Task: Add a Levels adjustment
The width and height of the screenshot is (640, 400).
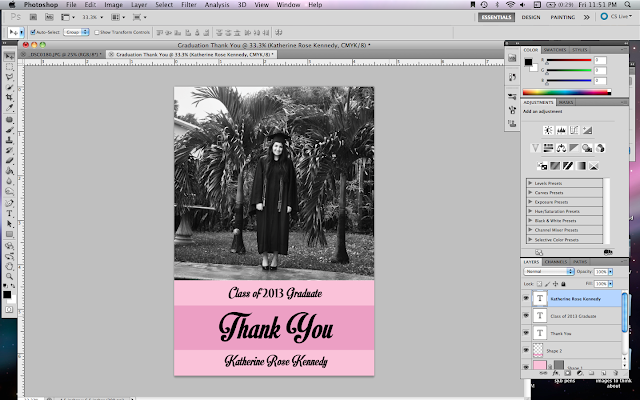Action: (561, 130)
